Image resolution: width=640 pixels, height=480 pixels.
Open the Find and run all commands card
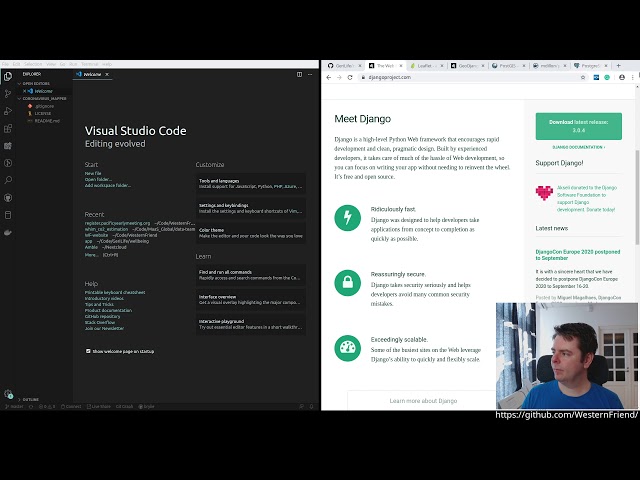coord(251,275)
